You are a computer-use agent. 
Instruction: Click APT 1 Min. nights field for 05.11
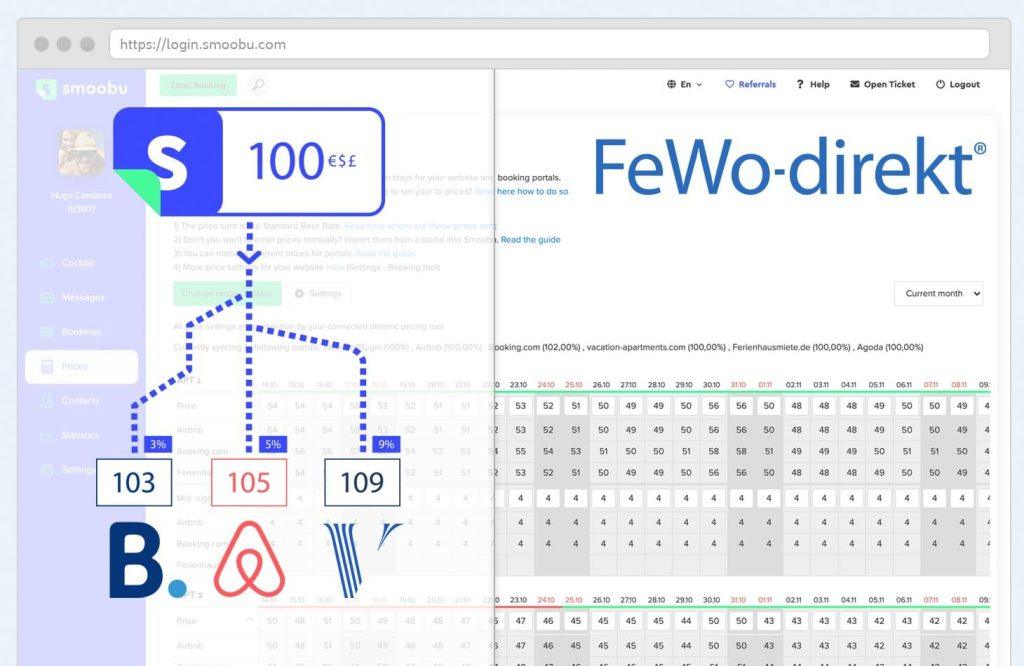pos(879,498)
